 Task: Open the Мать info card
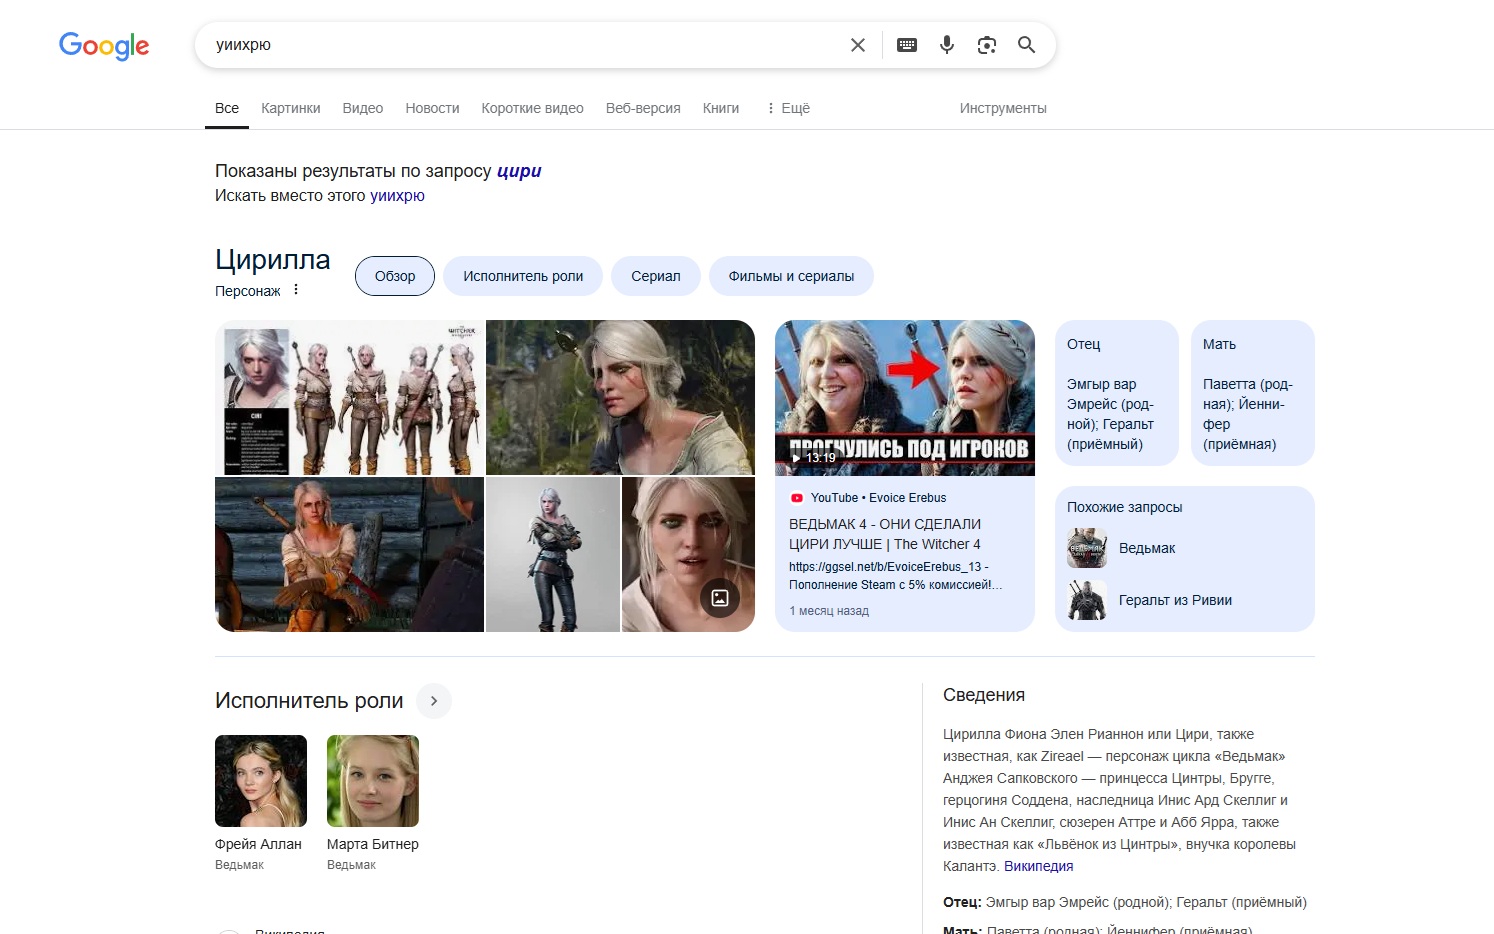pos(1253,393)
